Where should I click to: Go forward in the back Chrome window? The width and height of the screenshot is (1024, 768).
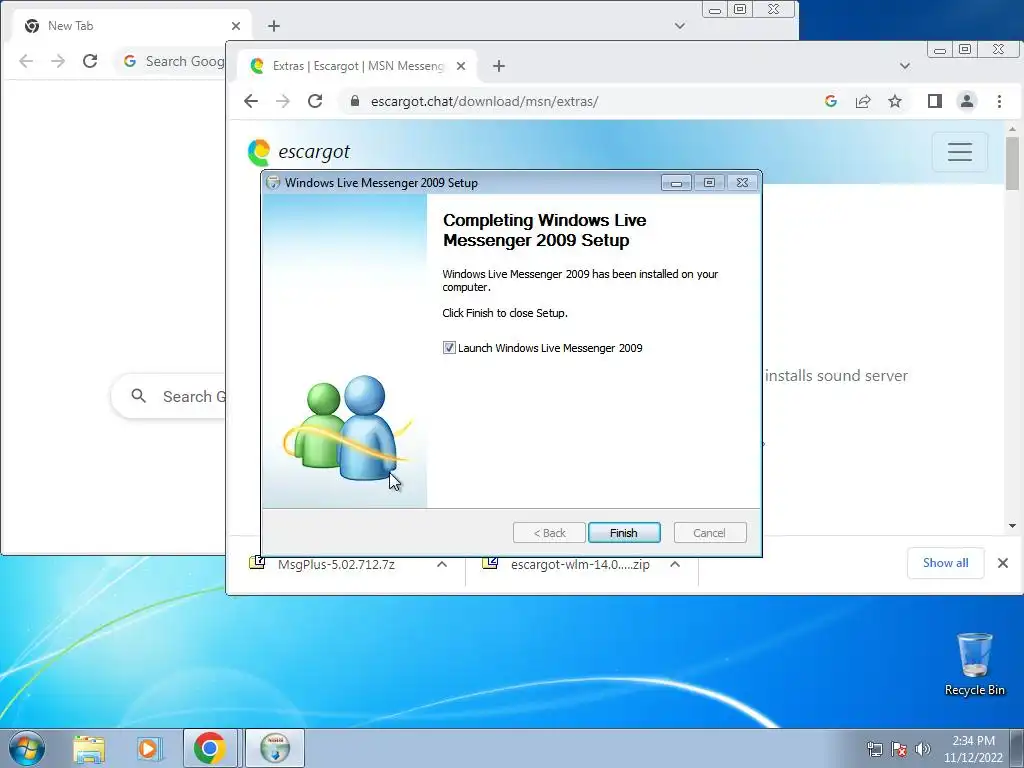point(58,61)
